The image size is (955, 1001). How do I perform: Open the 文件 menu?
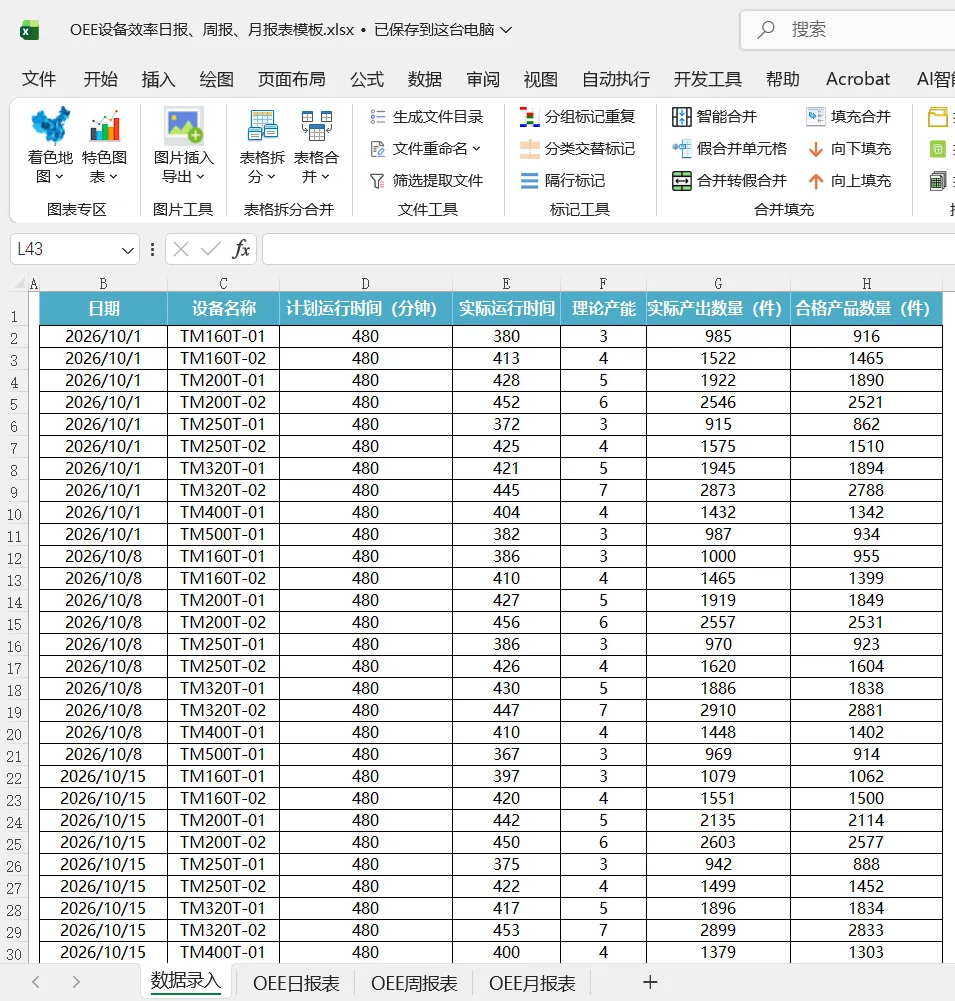39,79
